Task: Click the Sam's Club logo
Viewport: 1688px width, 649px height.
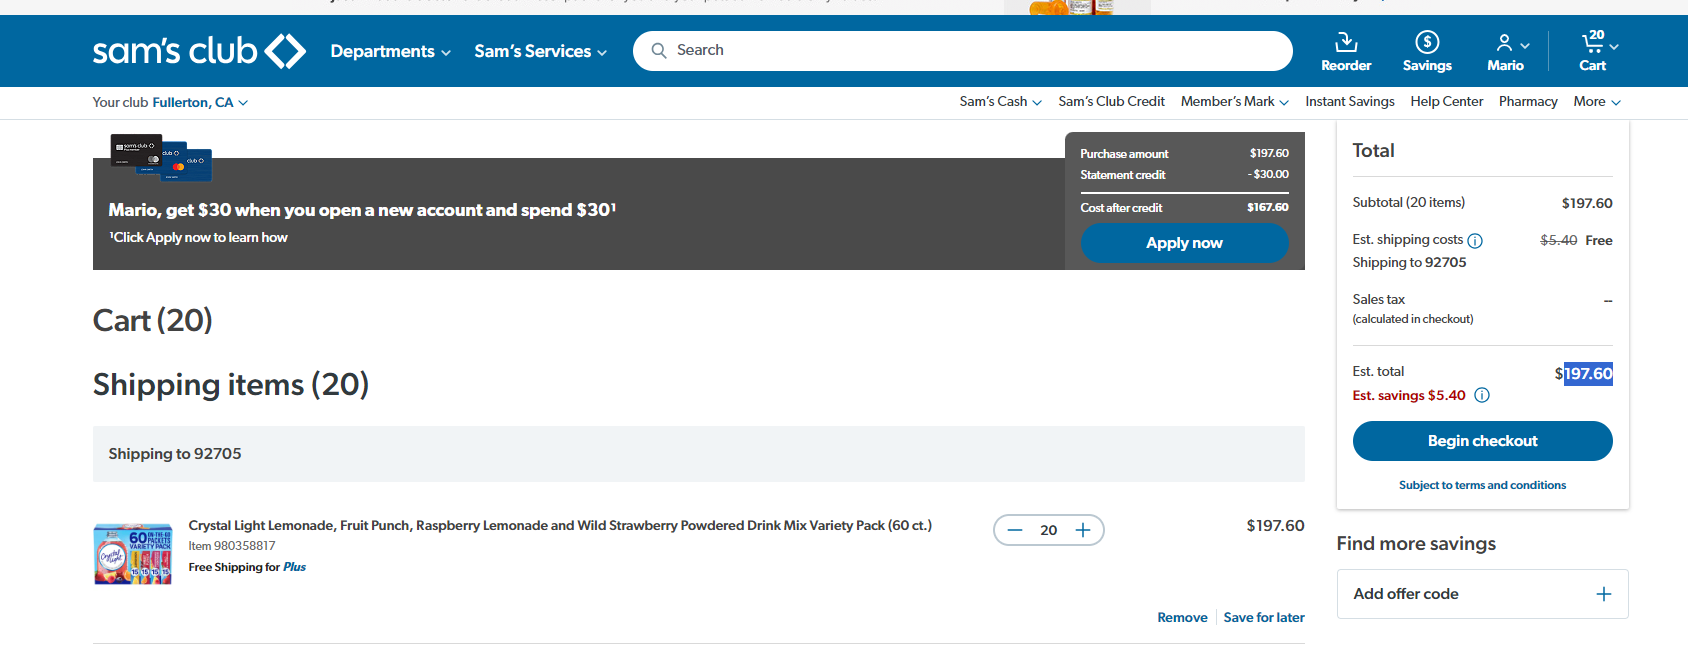Action: point(199,51)
